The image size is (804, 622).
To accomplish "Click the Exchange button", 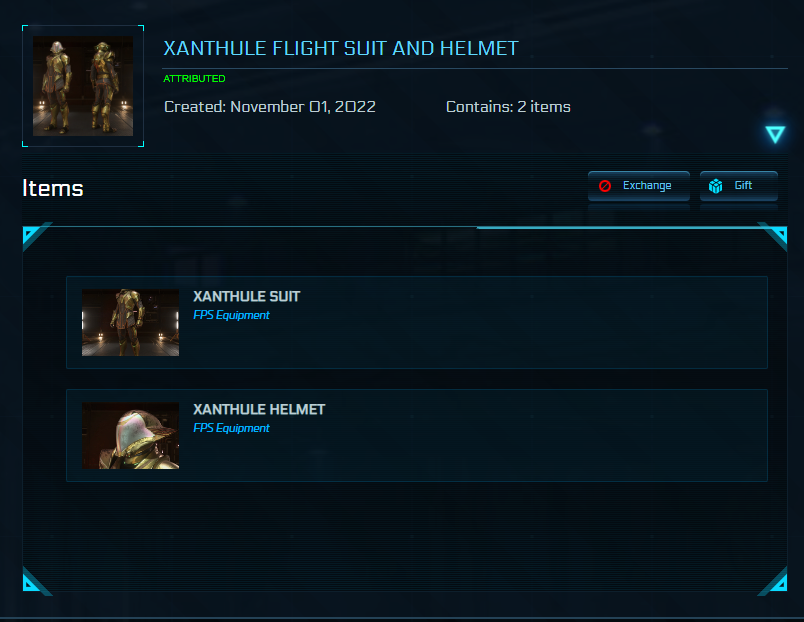I will click(x=639, y=186).
